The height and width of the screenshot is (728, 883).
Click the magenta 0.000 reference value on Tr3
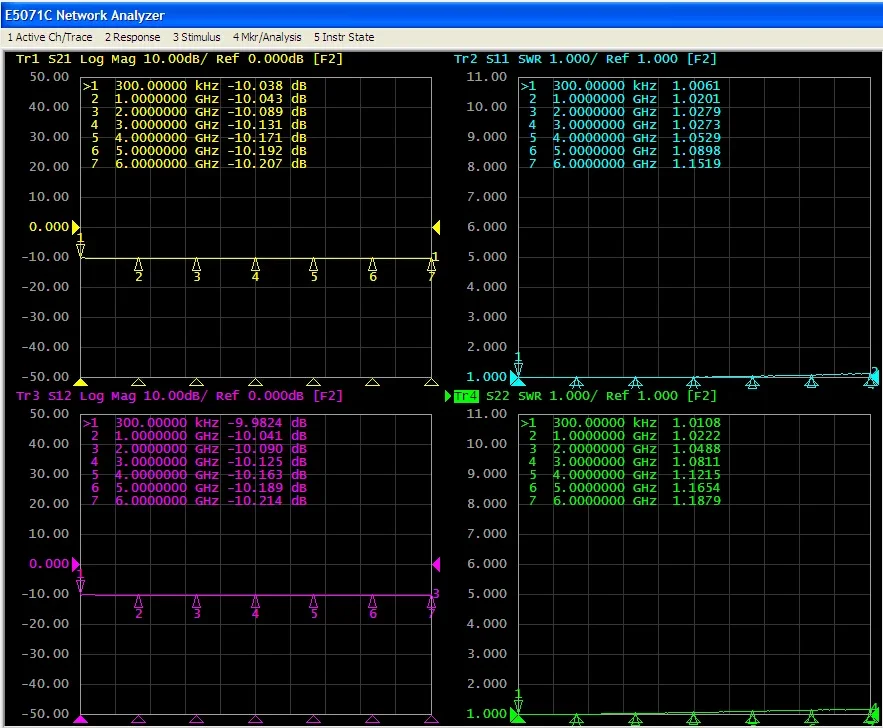pos(49,564)
